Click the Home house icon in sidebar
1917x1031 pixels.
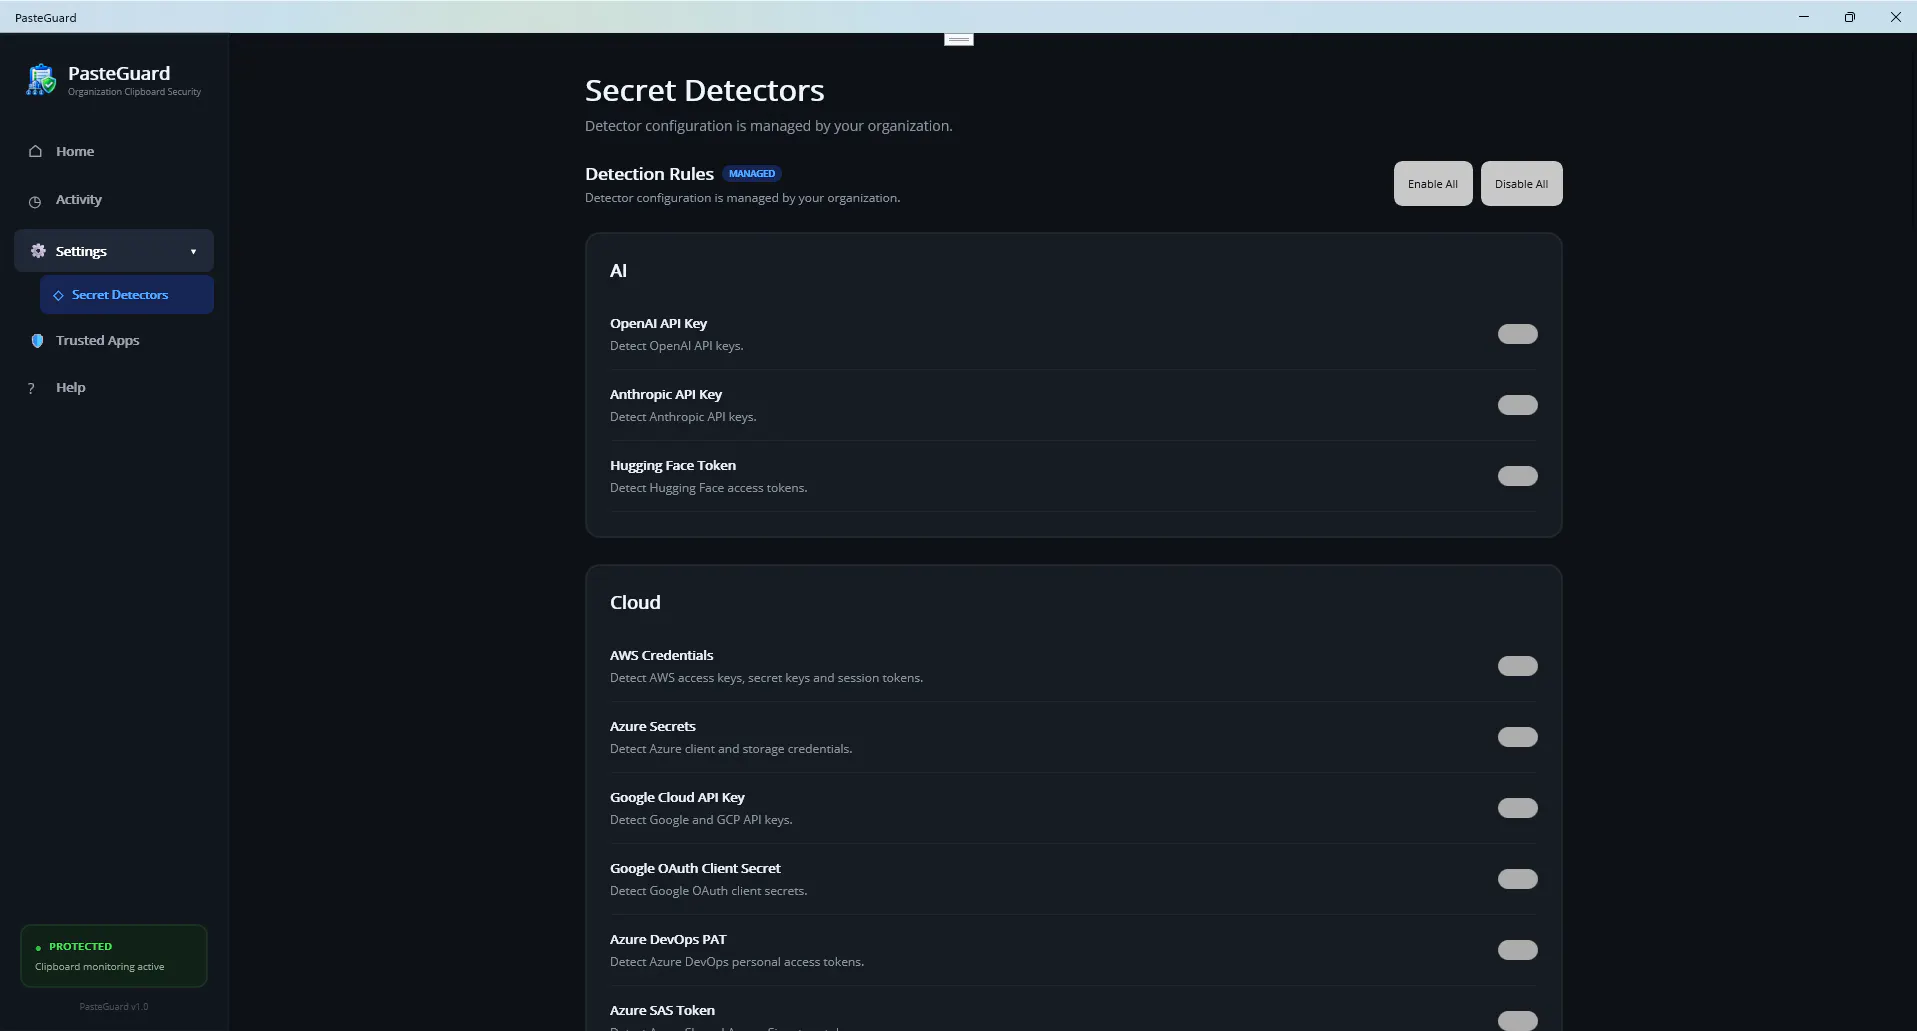[35, 151]
